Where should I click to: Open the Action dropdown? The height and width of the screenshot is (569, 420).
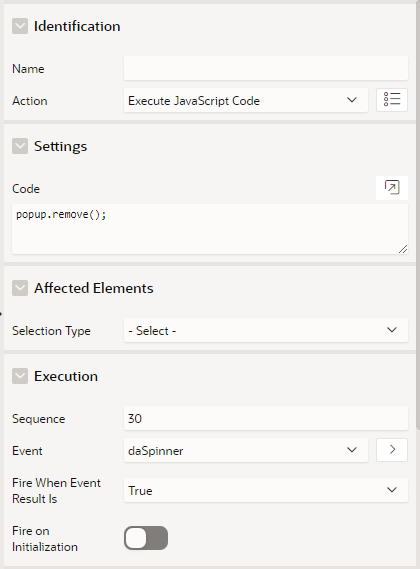[246, 100]
